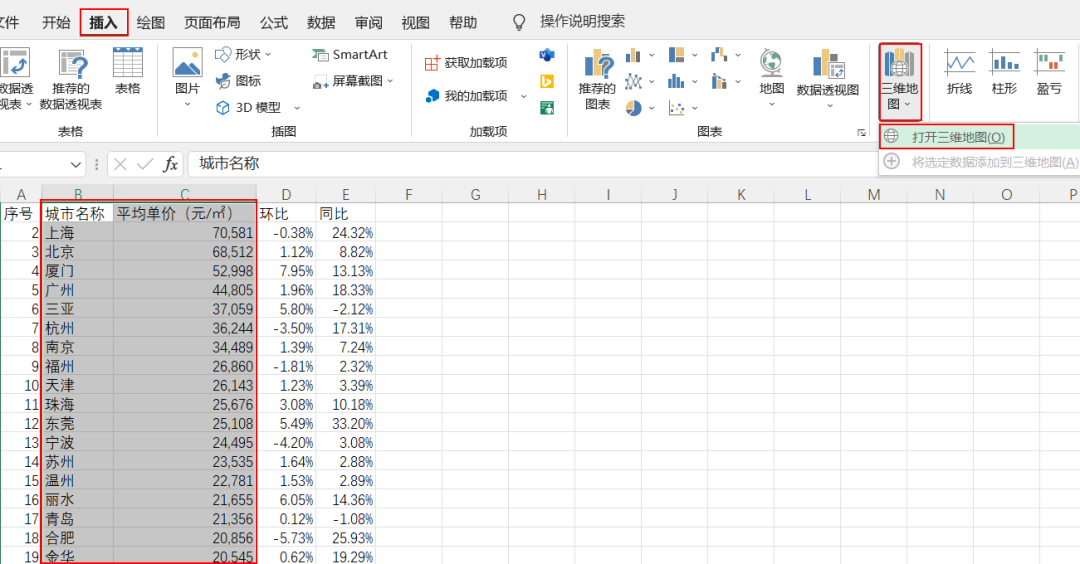The image size is (1080, 564).
Task: Click the 数据透视图 pivot chart icon
Action: point(828,63)
